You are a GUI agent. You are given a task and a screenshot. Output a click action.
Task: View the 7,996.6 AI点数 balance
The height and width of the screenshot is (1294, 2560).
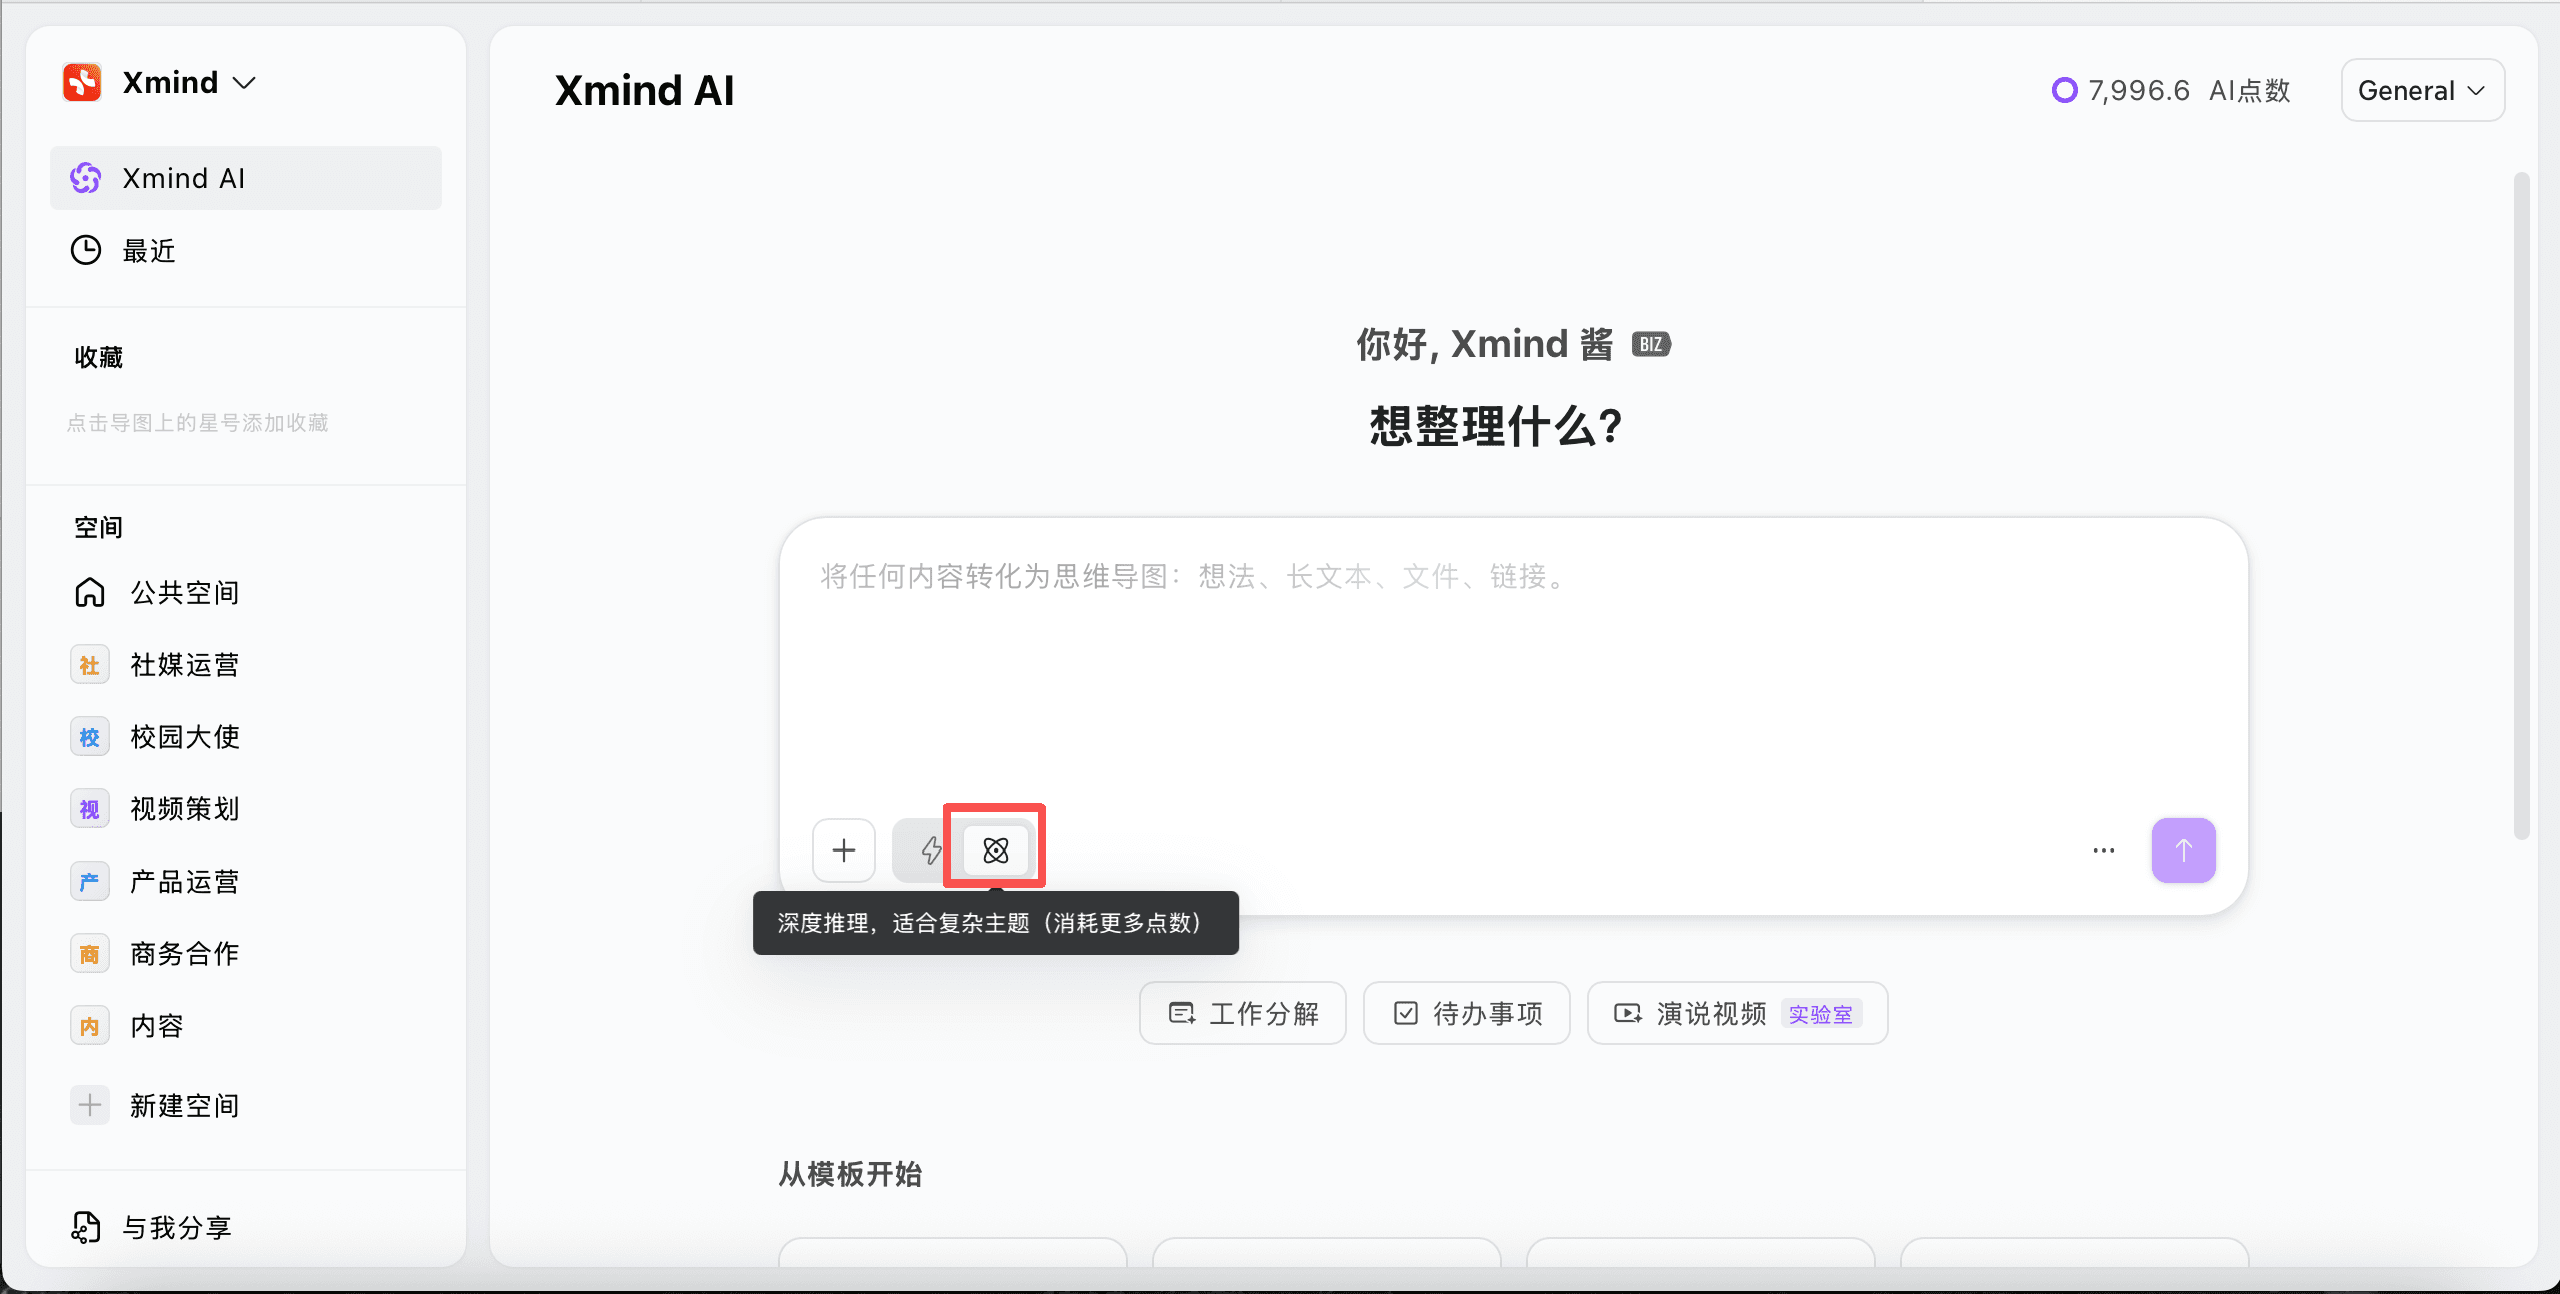tap(2171, 91)
